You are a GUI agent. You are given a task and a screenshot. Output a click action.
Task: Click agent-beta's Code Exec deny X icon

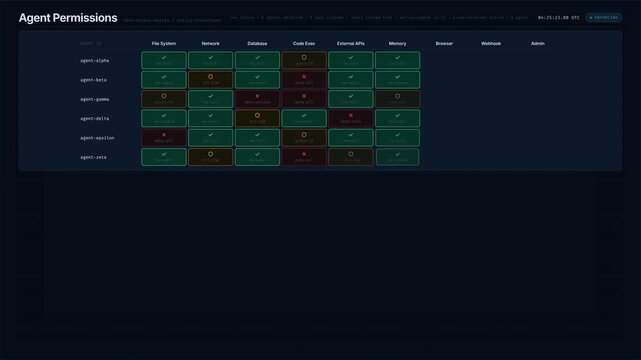[x=304, y=77]
